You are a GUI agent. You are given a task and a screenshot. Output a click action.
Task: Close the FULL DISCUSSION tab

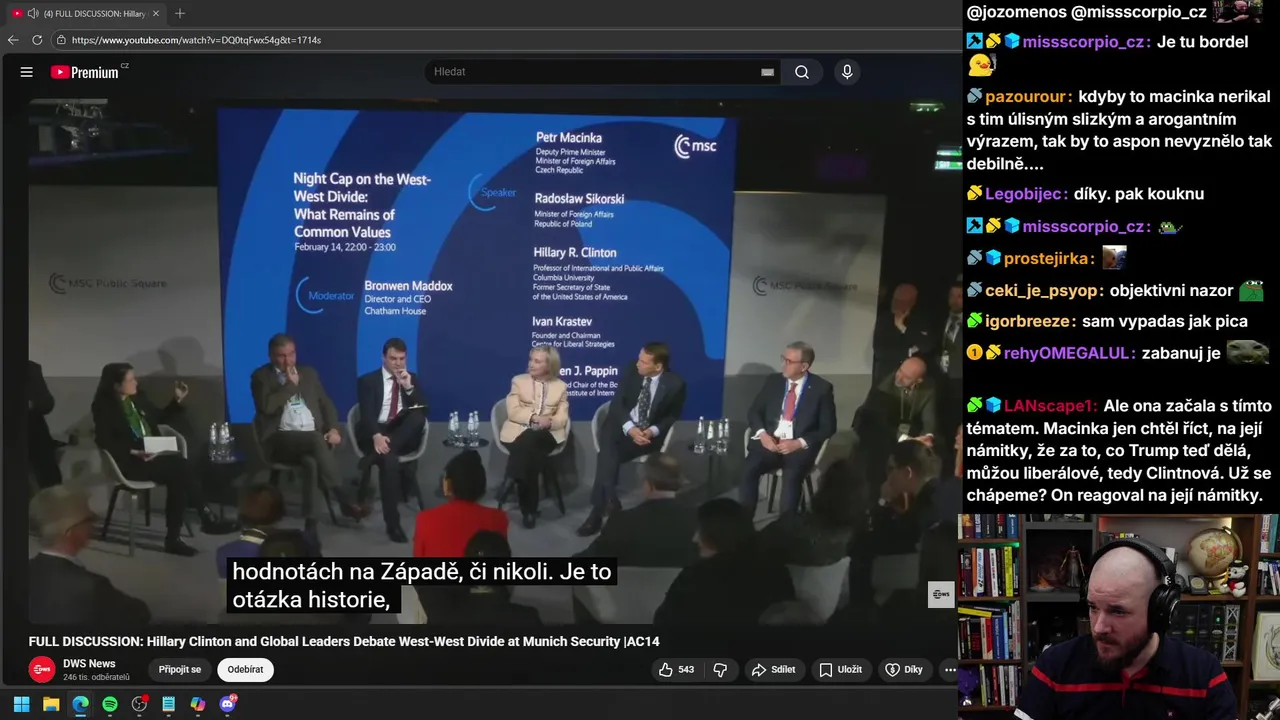[x=156, y=13]
